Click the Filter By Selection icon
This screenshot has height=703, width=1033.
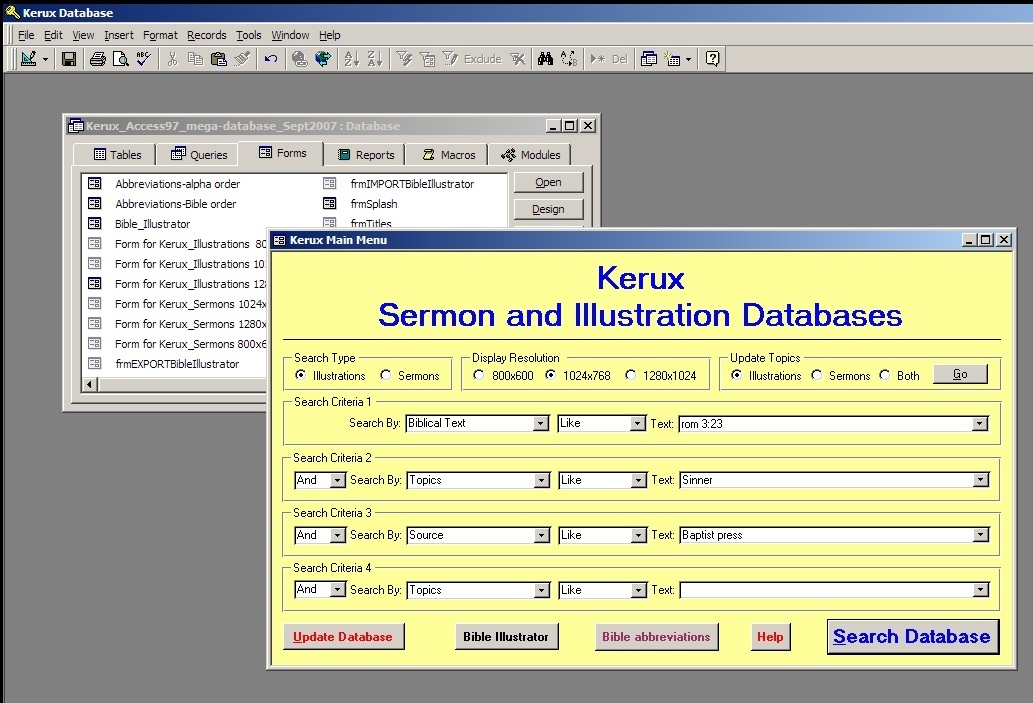405,59
